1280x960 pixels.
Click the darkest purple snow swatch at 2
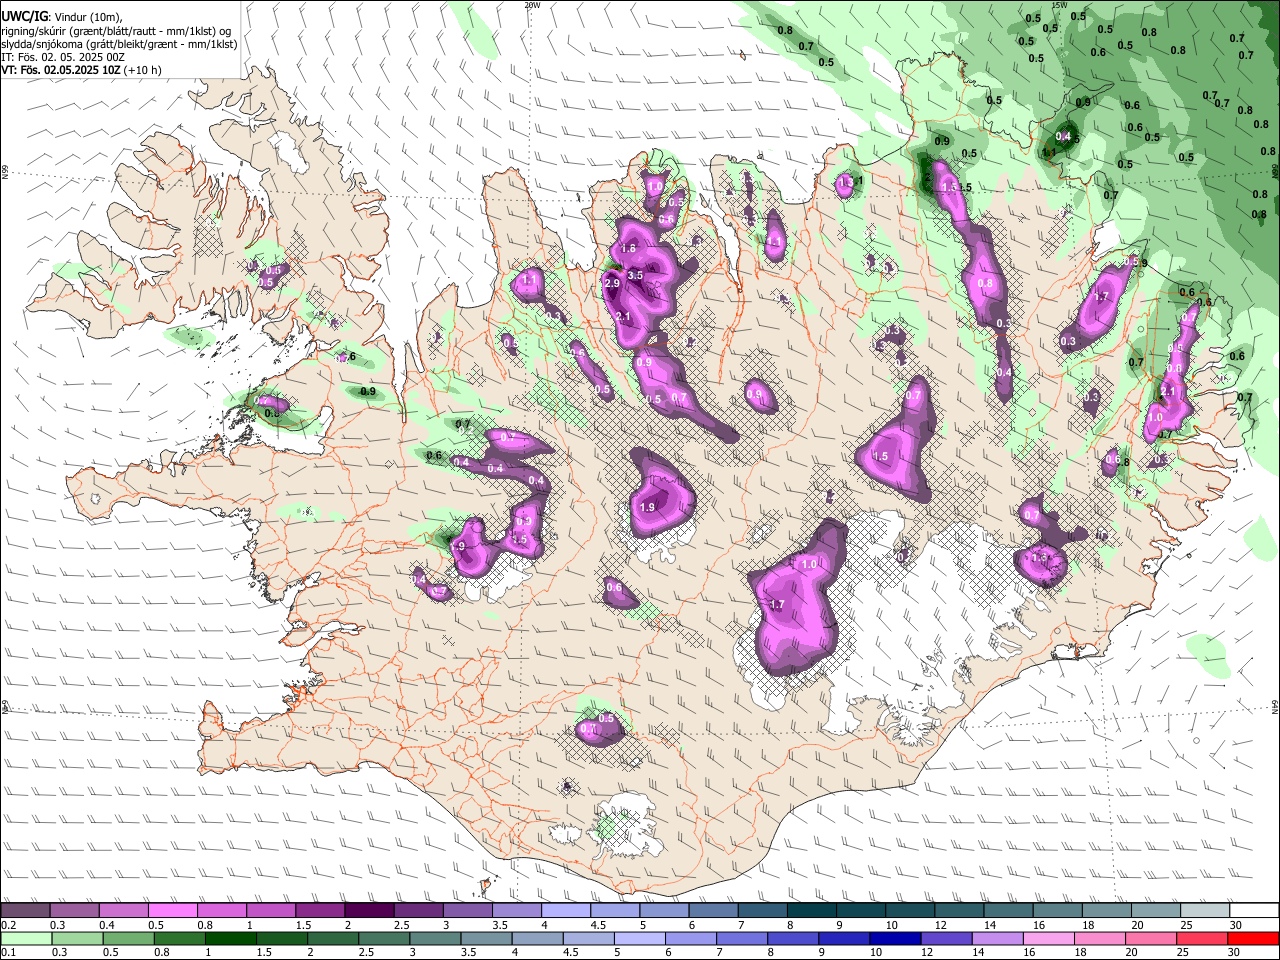pyautogui.click(x=368, y=910)
